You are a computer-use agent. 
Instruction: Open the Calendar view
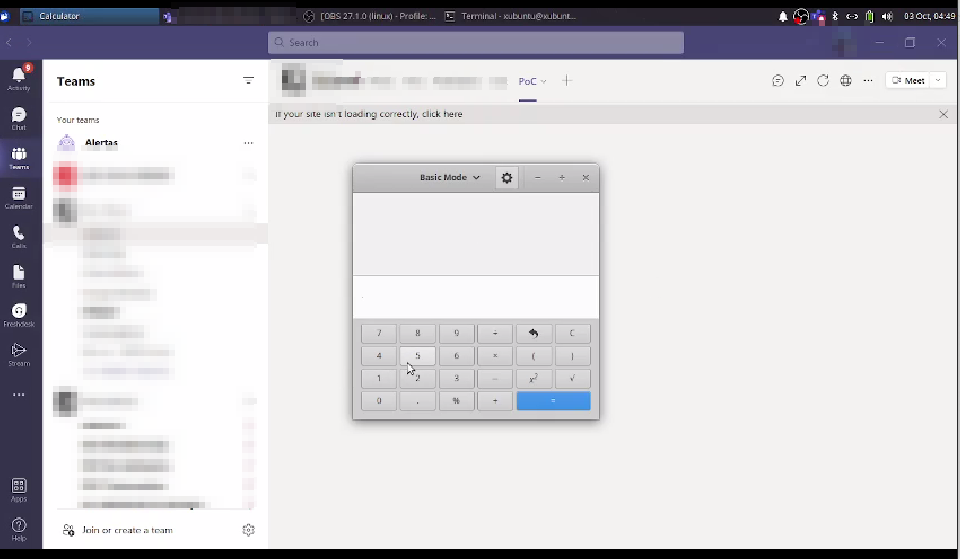point(19,197)
